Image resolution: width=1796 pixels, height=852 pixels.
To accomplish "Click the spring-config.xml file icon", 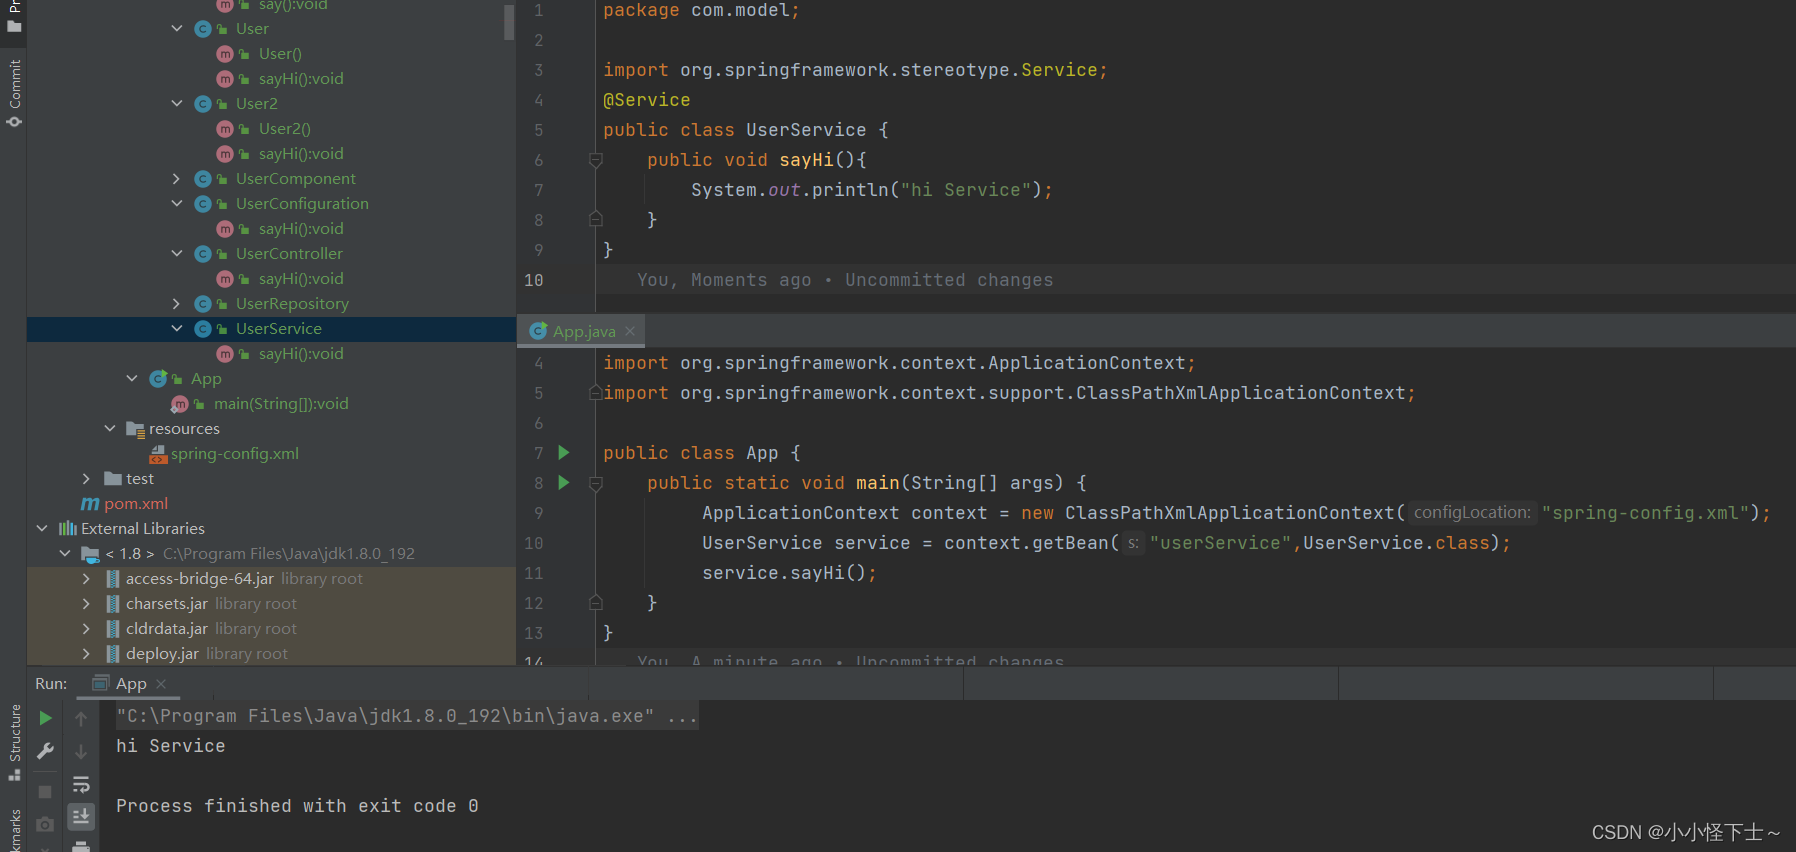I will [158, 454].
